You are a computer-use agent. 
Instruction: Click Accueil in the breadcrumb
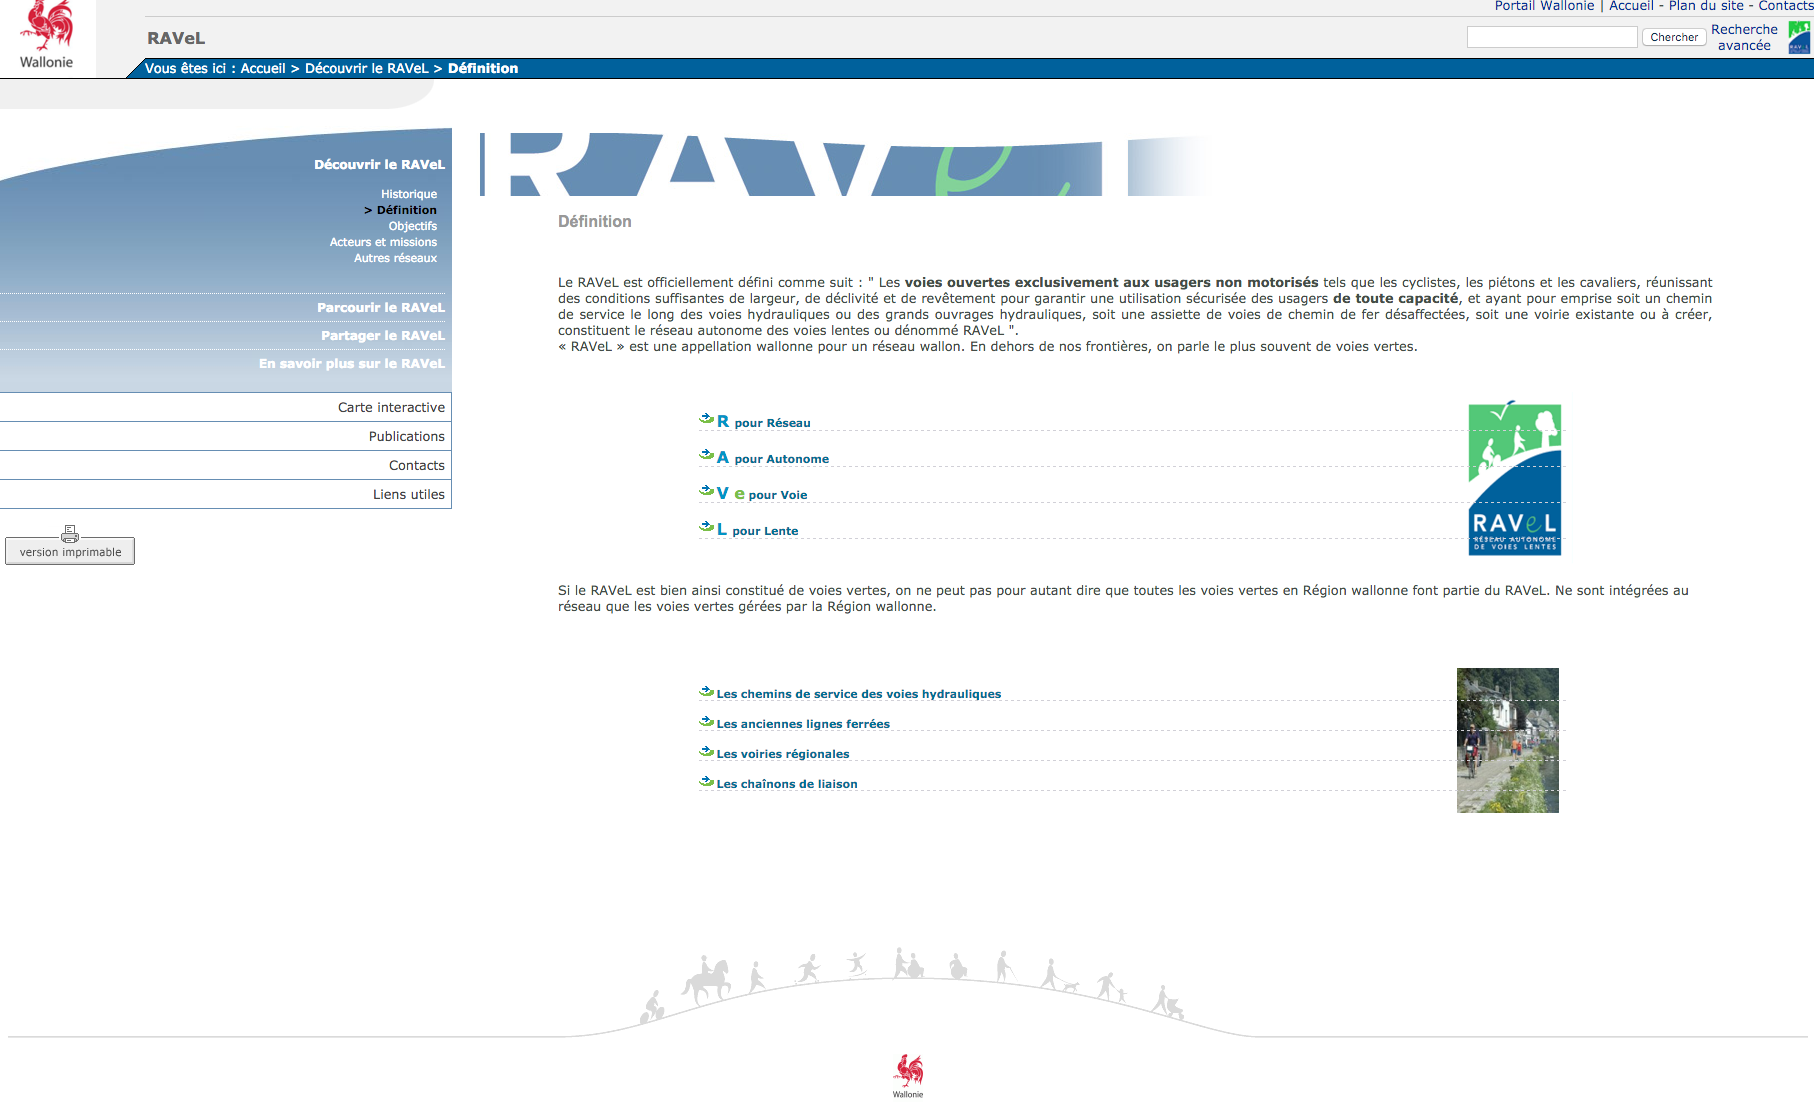click(x=263, y=68)
